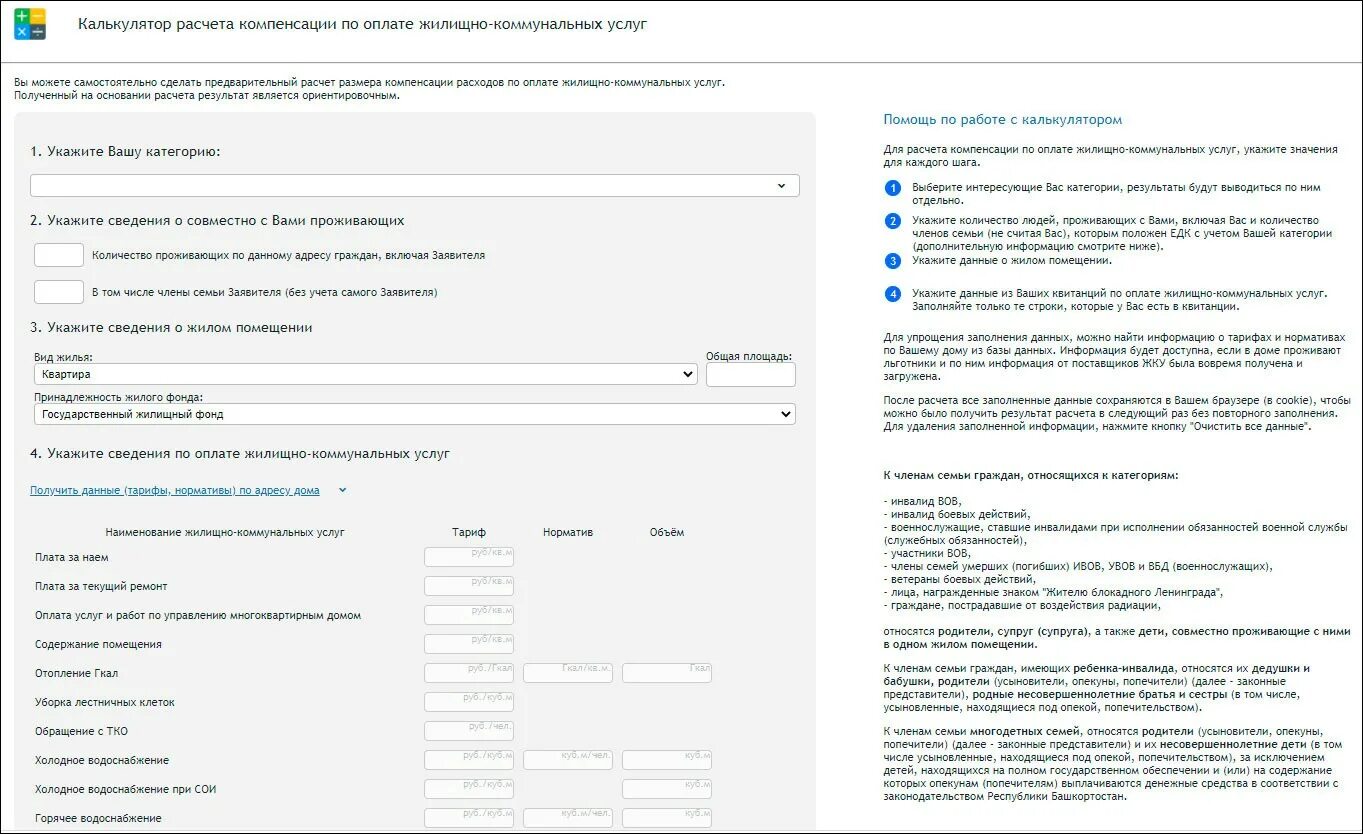This screenshot has width=1363, height=834.
Task: Expand chevron next to address data link
Action: 342,490
